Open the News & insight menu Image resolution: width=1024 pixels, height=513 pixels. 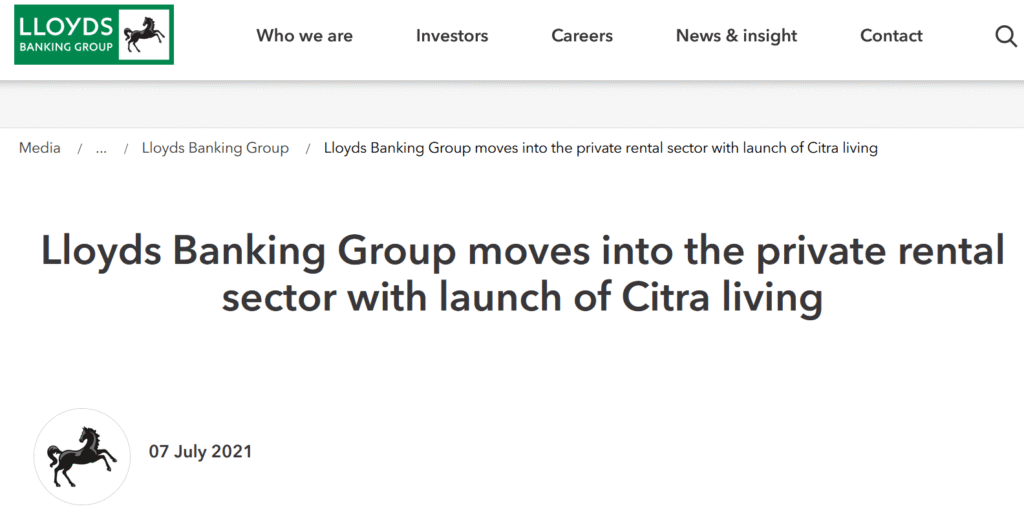pos(736,36)
